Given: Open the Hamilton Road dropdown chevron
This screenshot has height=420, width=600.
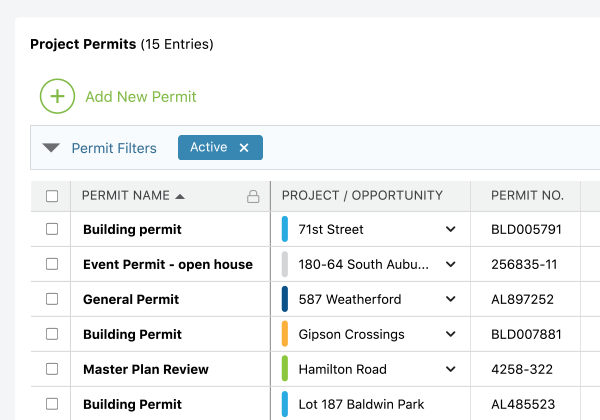Looking at the screenshot, I should point(451,369).
